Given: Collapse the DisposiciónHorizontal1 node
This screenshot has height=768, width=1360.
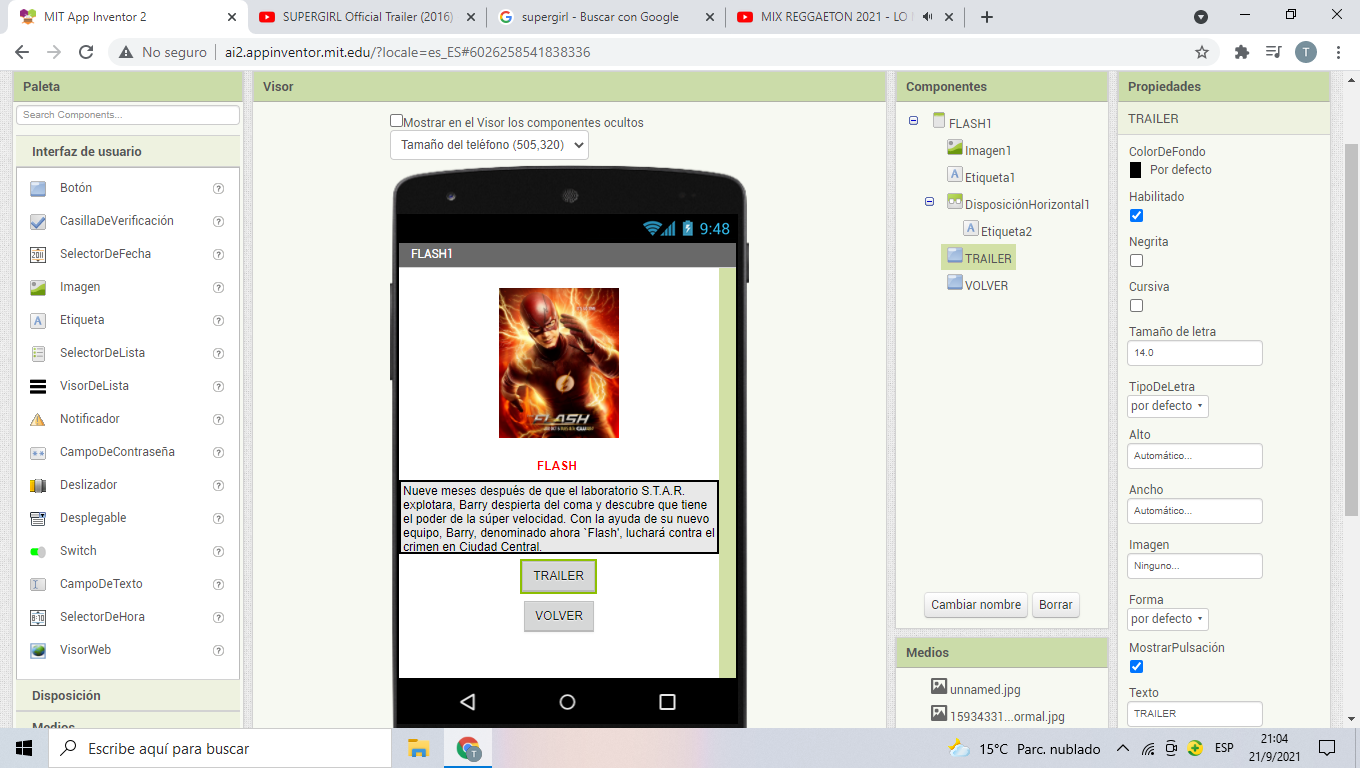Looking at the screenshot, I should click(x=930, y=202).
